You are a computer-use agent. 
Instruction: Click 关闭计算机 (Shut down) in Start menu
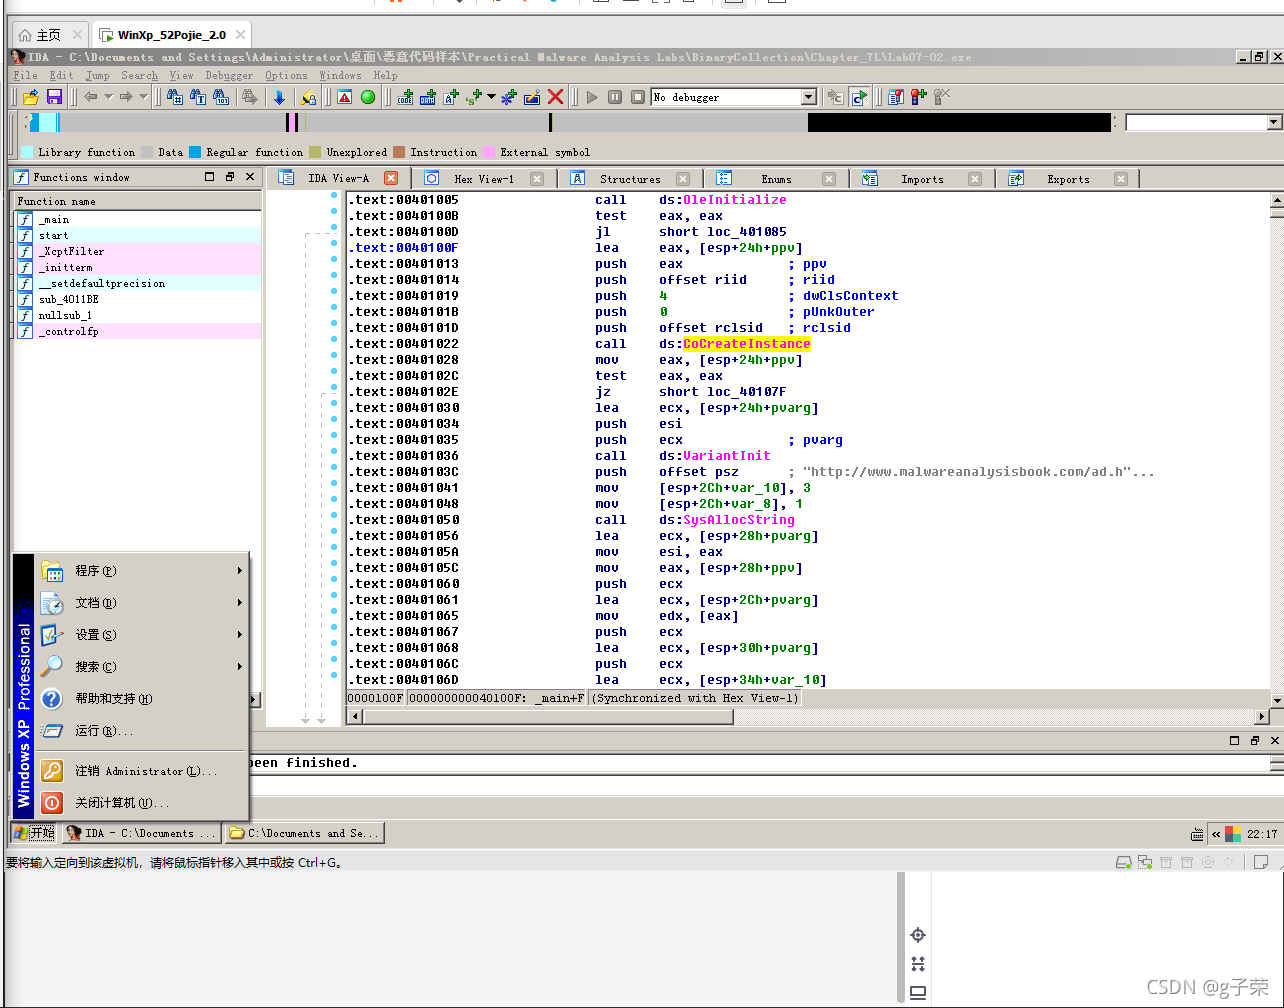pyautogui.click(x=141, y=803)
